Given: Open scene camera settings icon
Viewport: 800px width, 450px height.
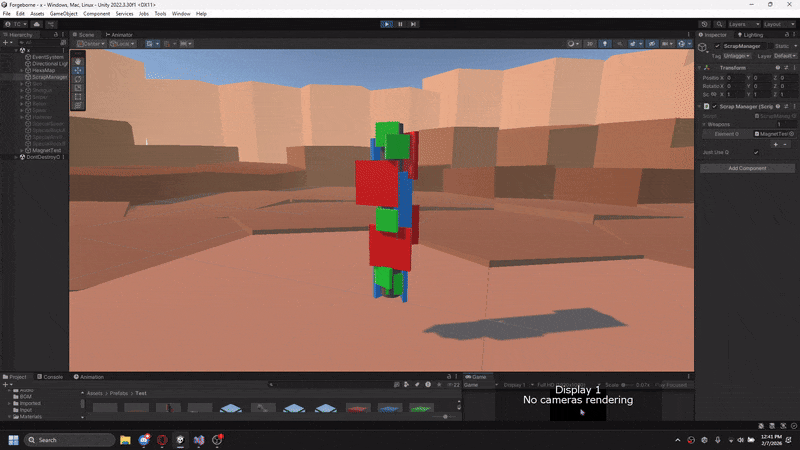Looking at the screenshot, I should 667,44.
